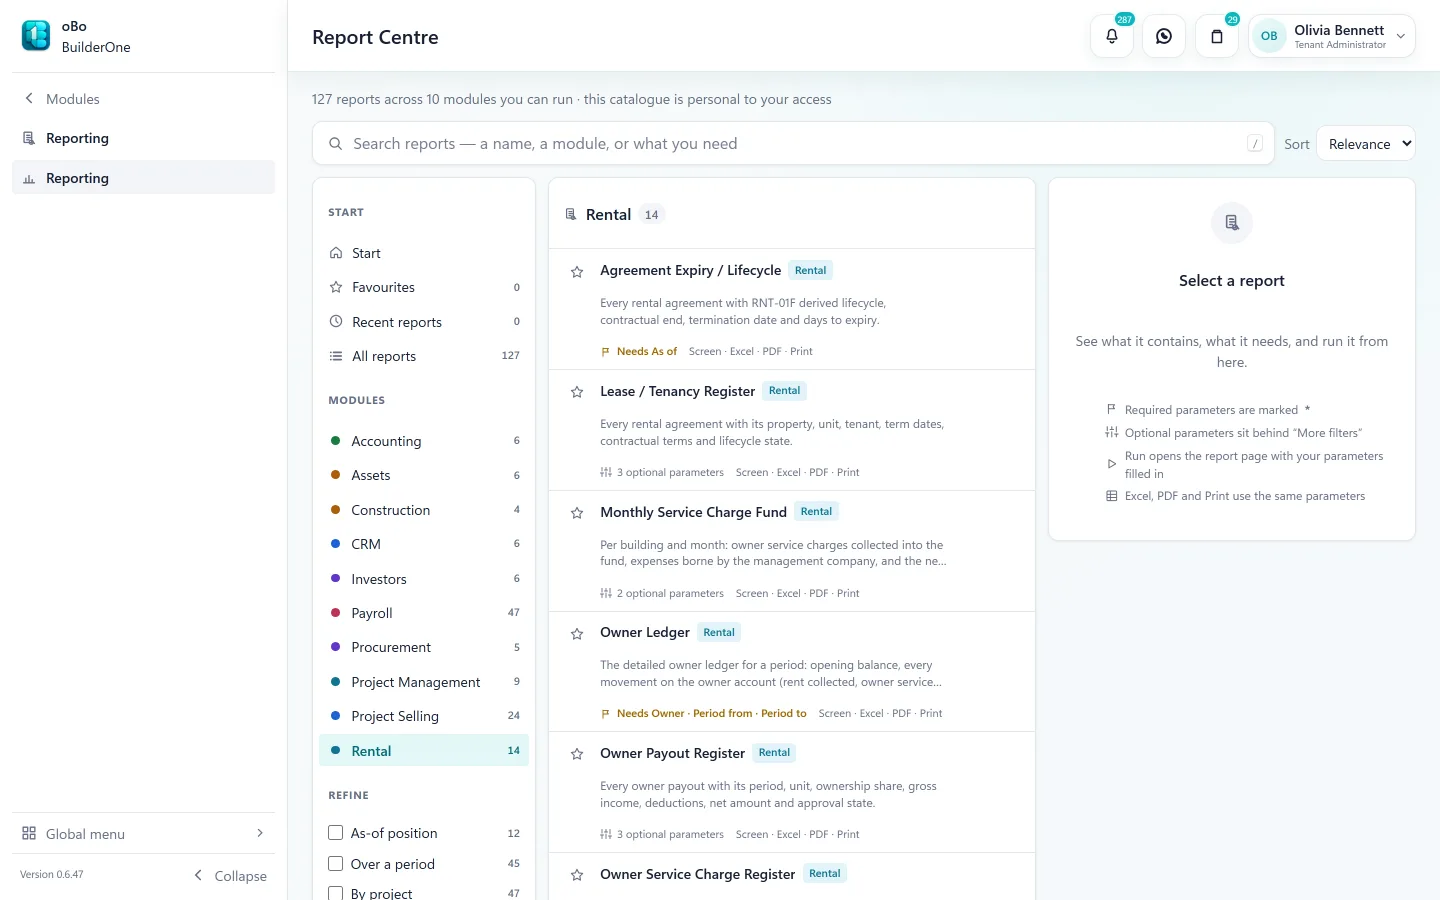
Task: Click the search magnifier icon
Action: 336,144
